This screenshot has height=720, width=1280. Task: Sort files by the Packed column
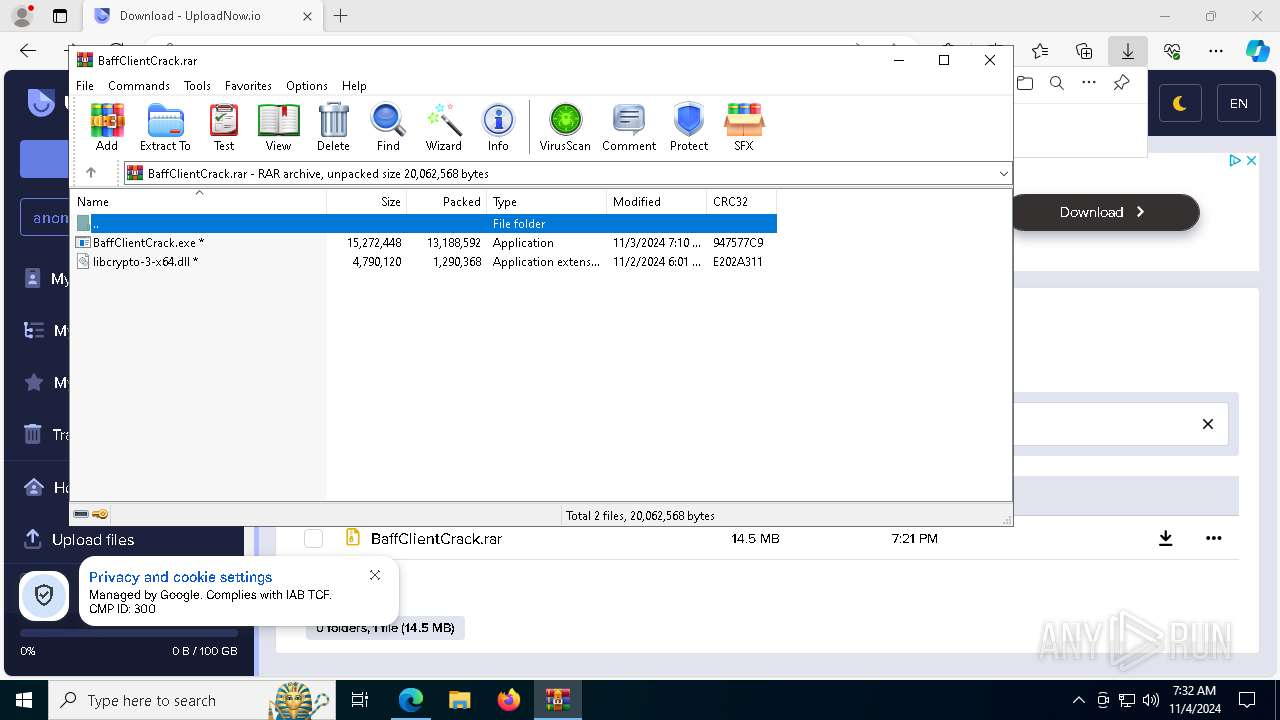click(x=447, y=202)
